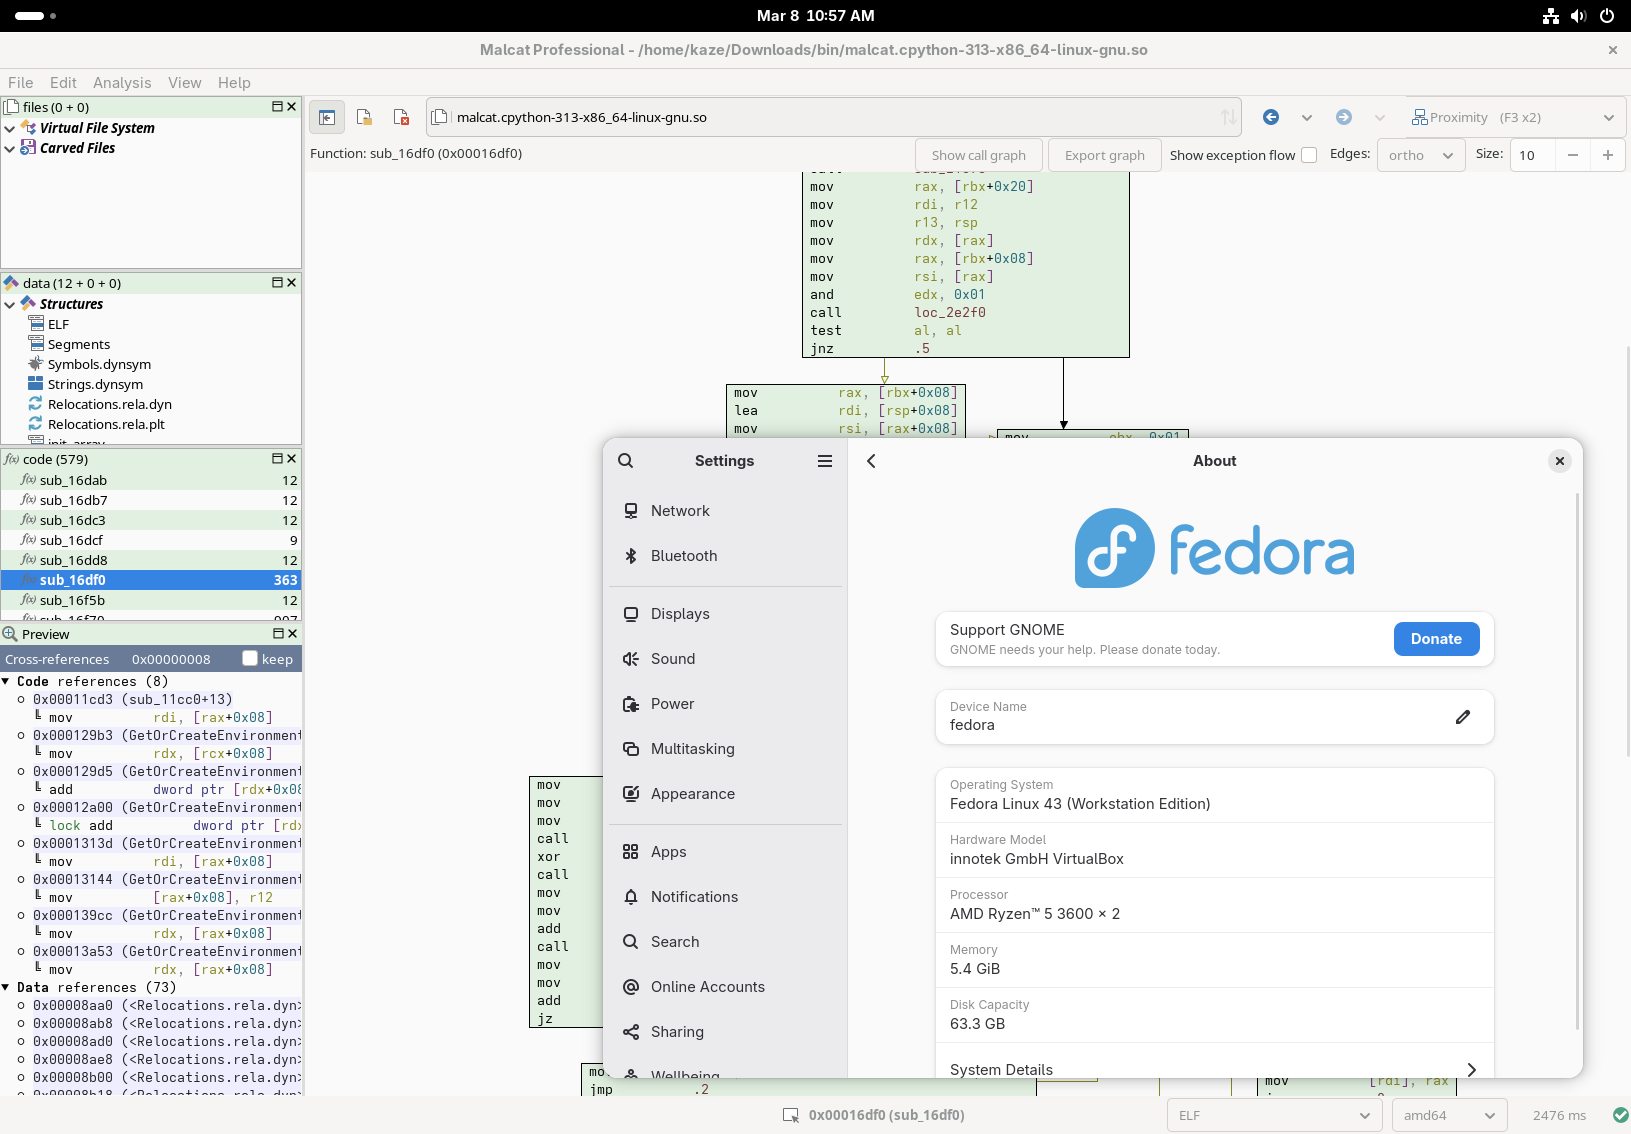1631x1134 pixels.
Task: Open the ELF structure in Structures panel
Action: (x=56, y=324)
